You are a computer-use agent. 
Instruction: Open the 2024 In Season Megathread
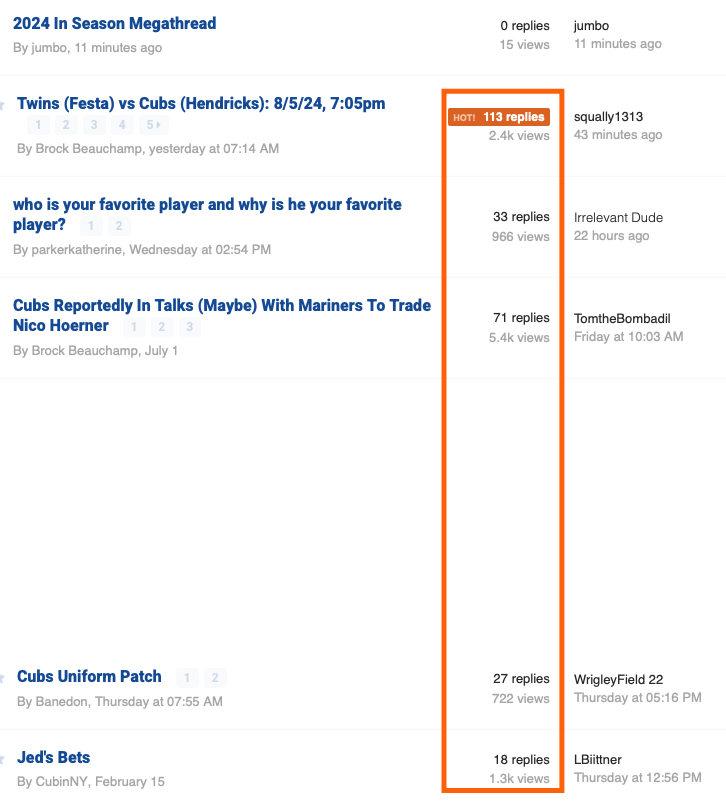coord(114,23)
